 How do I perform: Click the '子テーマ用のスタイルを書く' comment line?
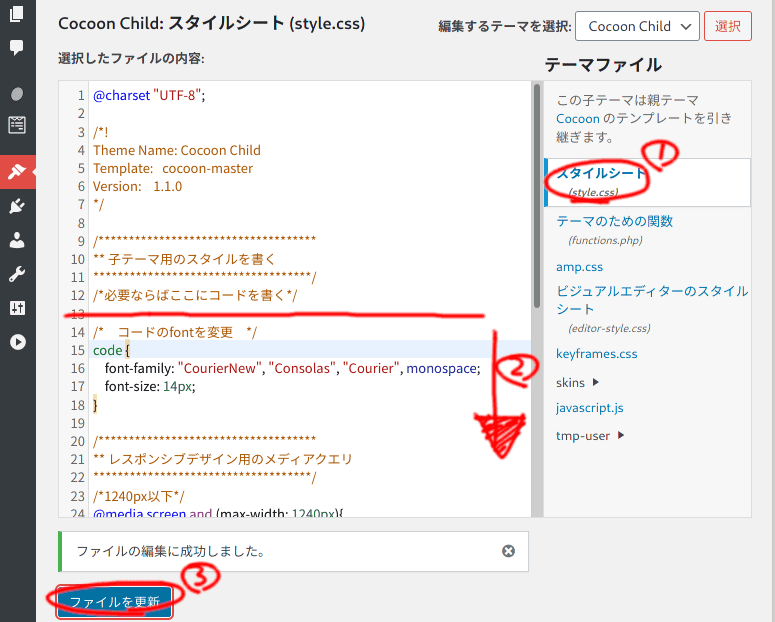183,259
